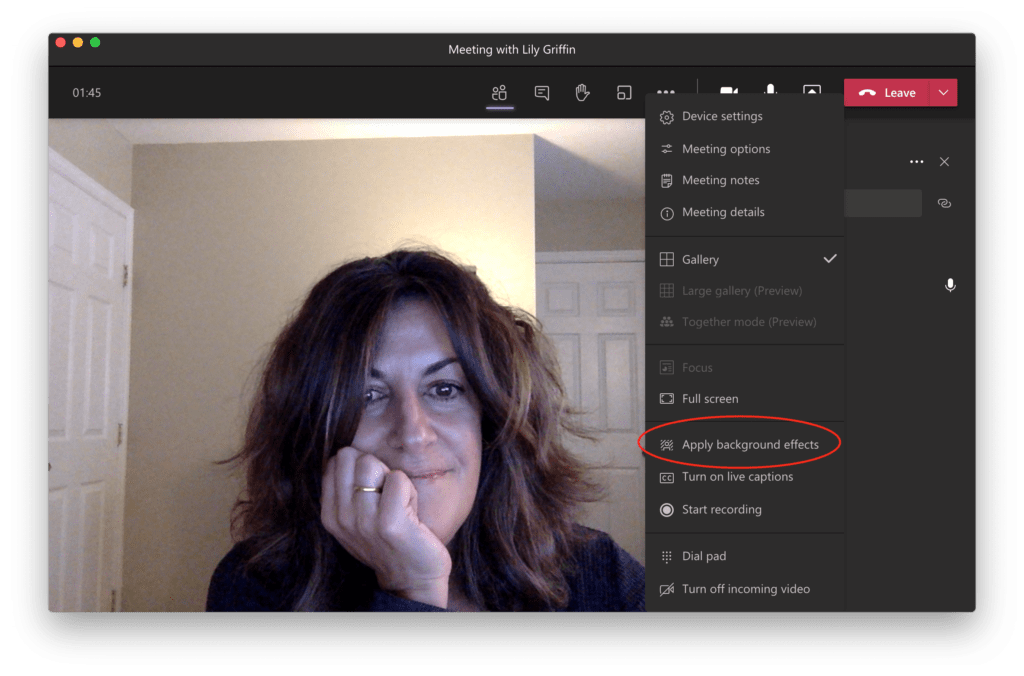Click the Full screen frame icon

(x=667, y=399)
